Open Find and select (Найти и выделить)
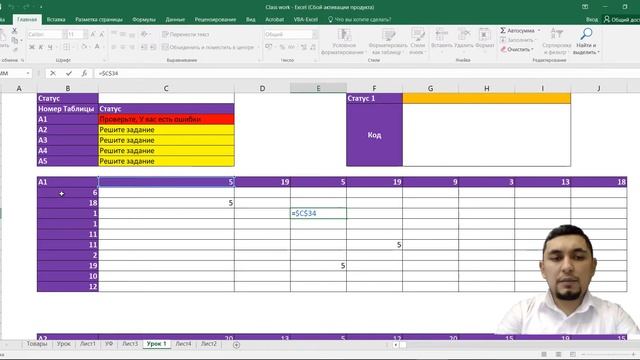This screenshot has height=360, width=640. (586, 42)
